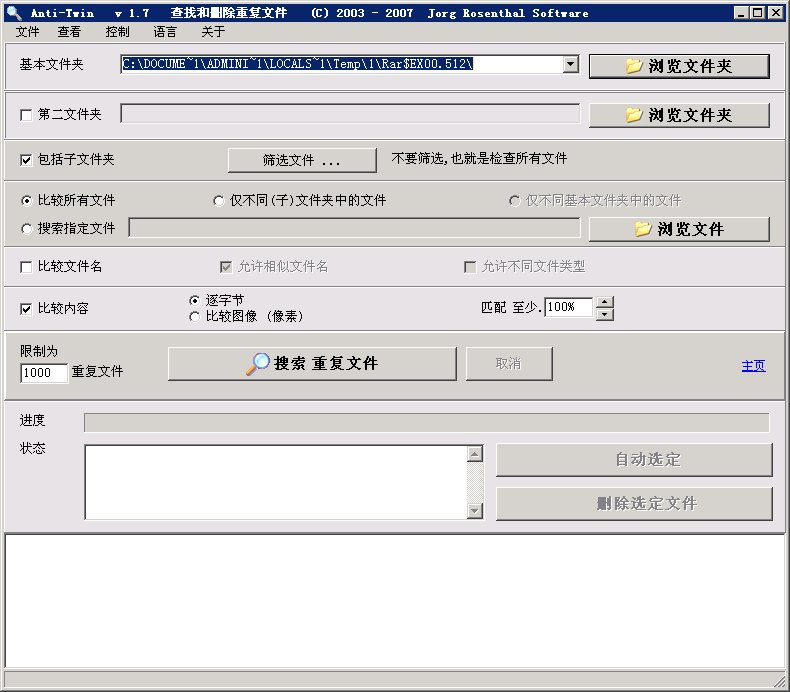The image size is (790, 692).
Task: Toggle 允许相似文件名 checkbox
Action: point(226,267)
